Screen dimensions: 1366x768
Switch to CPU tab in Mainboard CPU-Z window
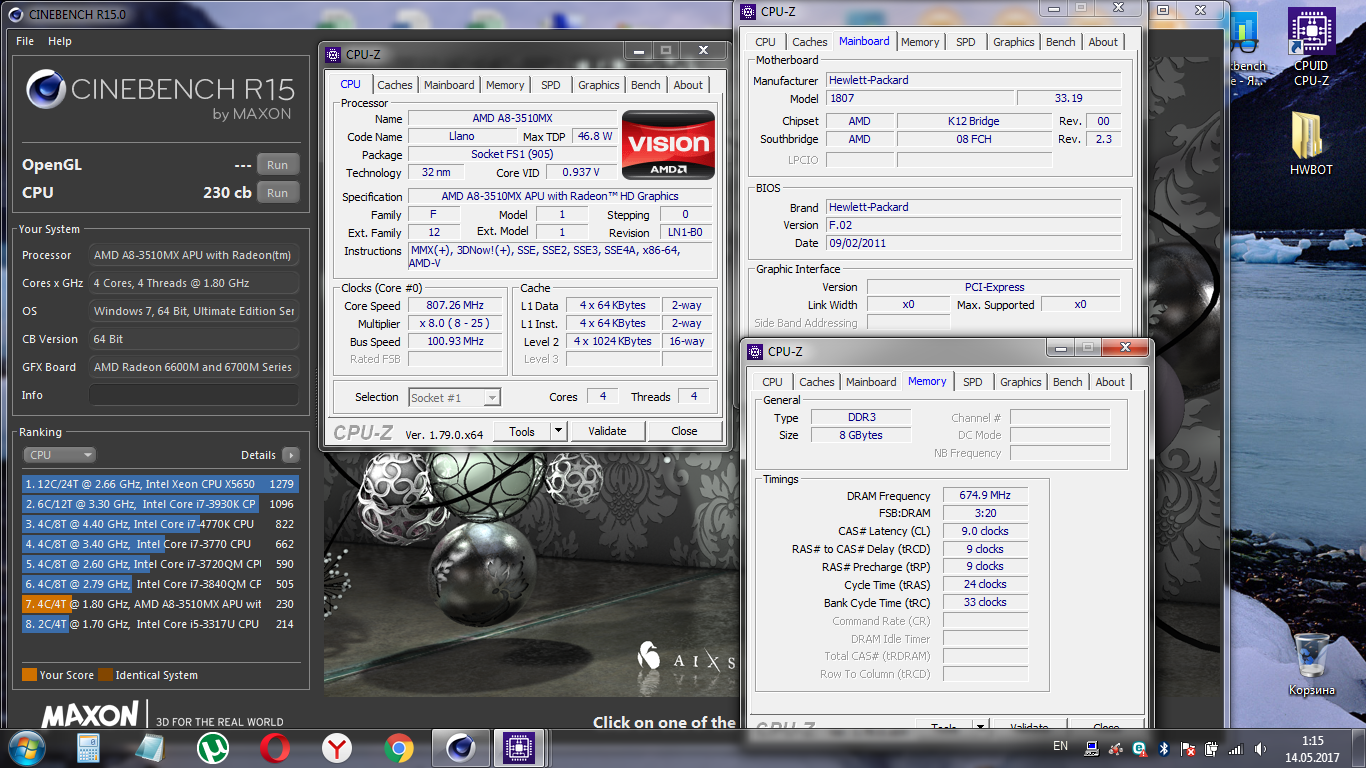[765, 42]
